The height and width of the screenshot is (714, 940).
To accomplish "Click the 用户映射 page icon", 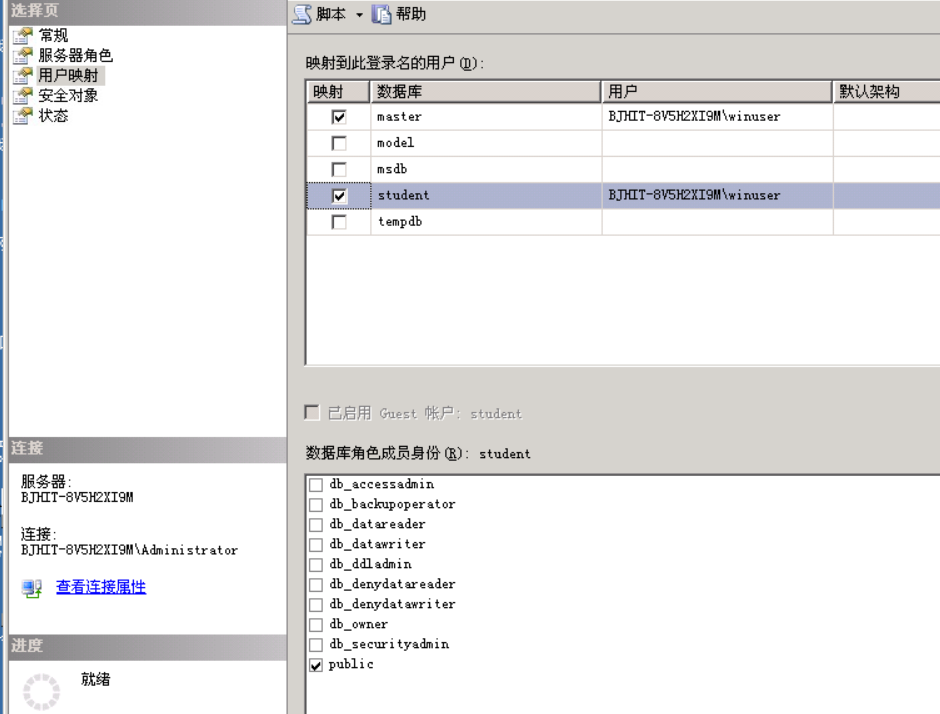I will (x=23, y=76).
